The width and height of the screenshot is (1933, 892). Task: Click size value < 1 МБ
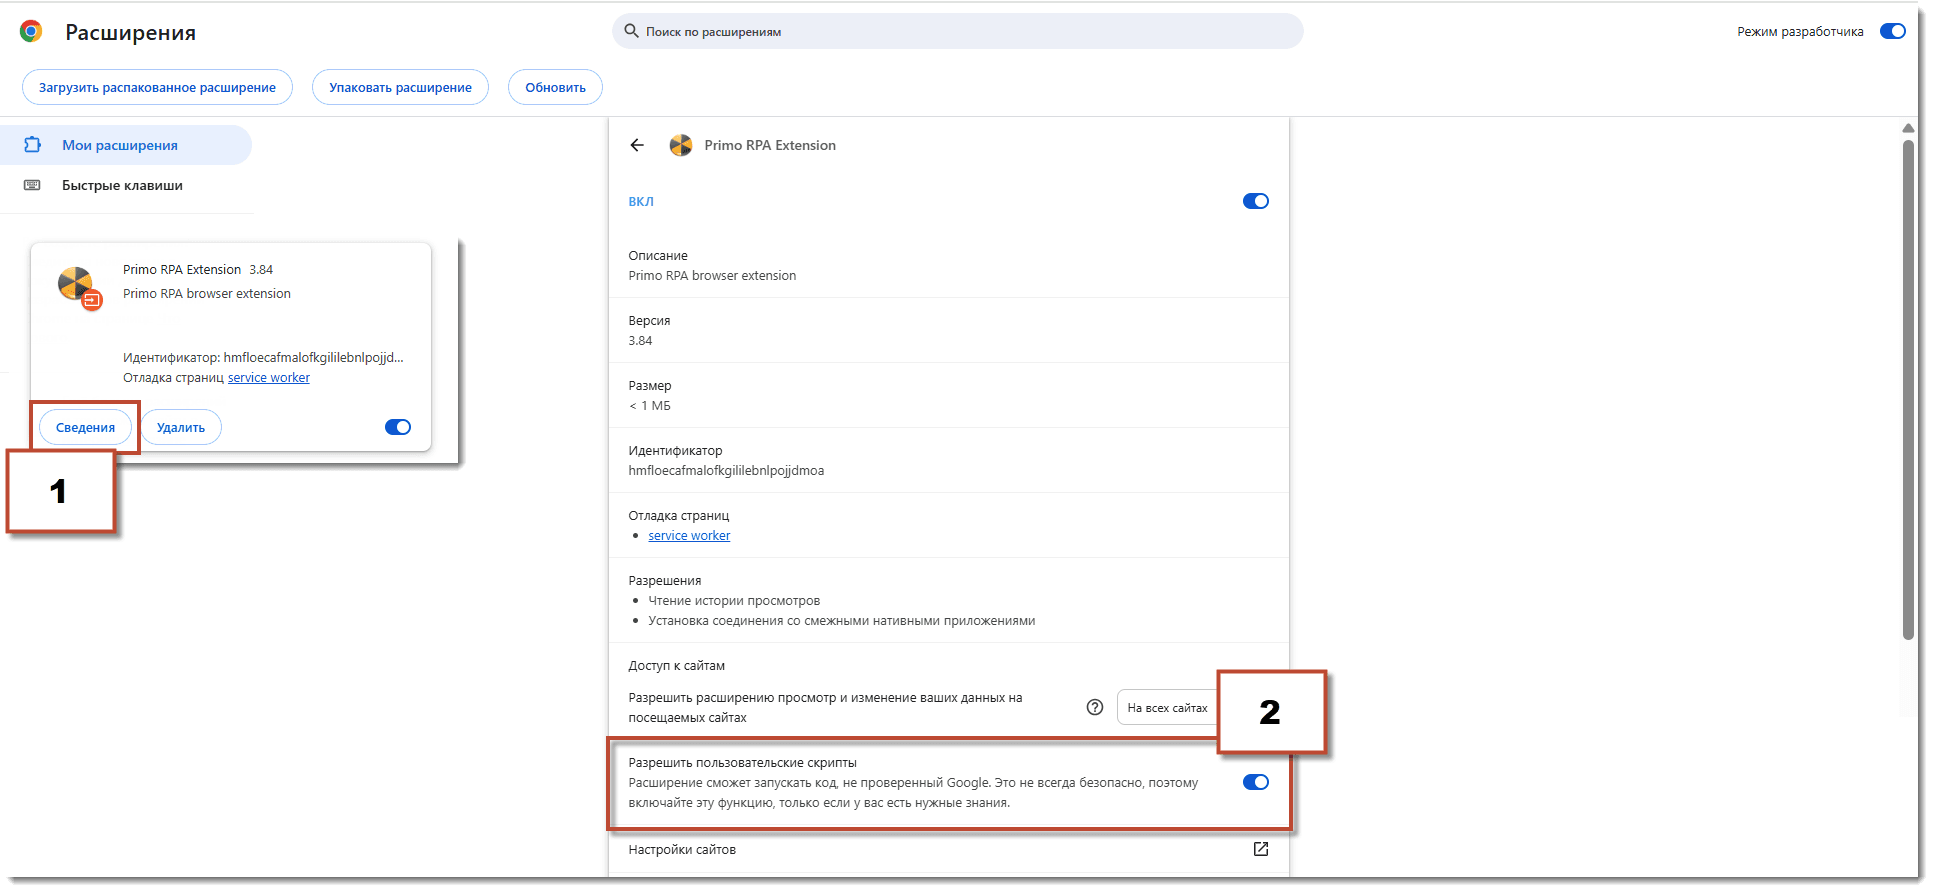tap(650, 405)
